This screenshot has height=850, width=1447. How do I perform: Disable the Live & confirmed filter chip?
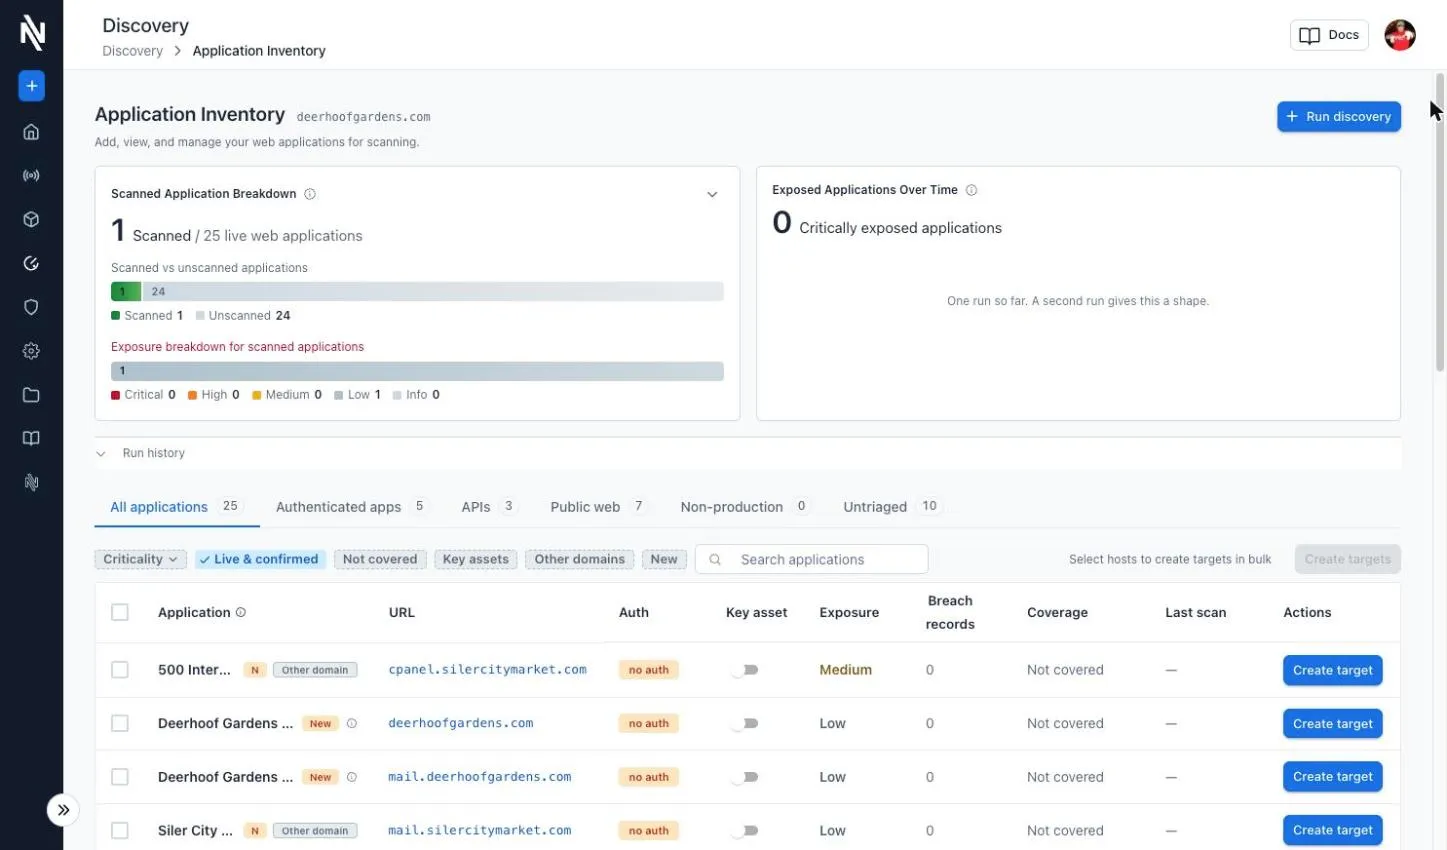pos(260,559)
